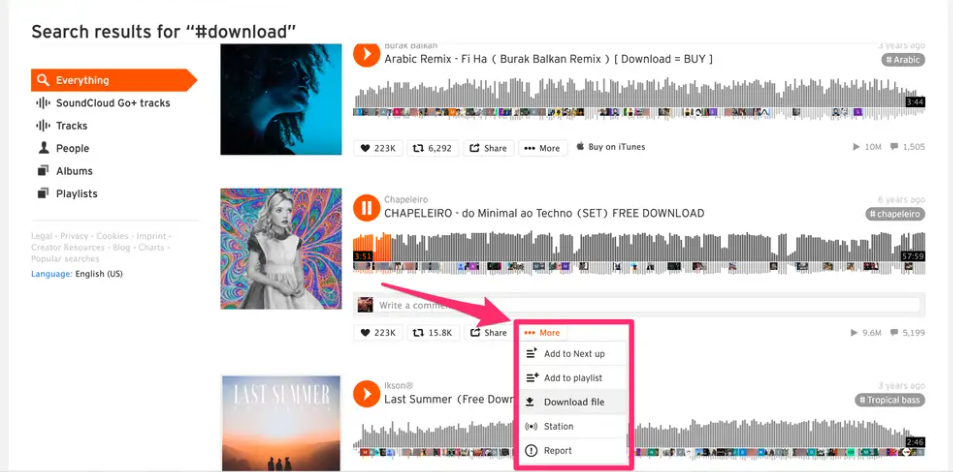Like the CHAPELEIRO track with heart 223K
Image resolution: width=953 pixels, height=472 pixels.
[377, 333]
